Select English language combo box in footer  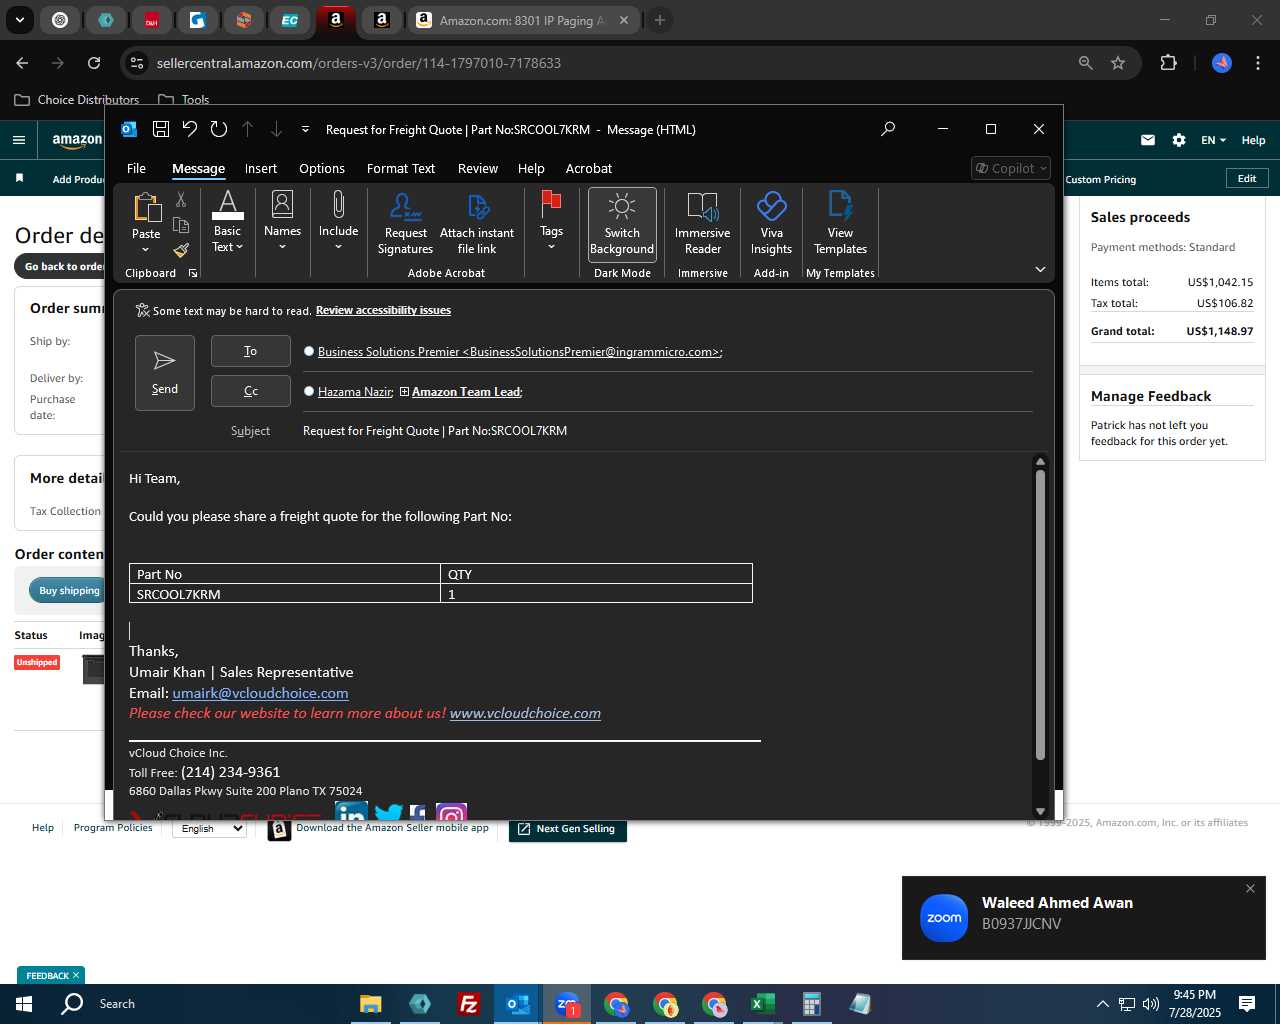point(209,828)
